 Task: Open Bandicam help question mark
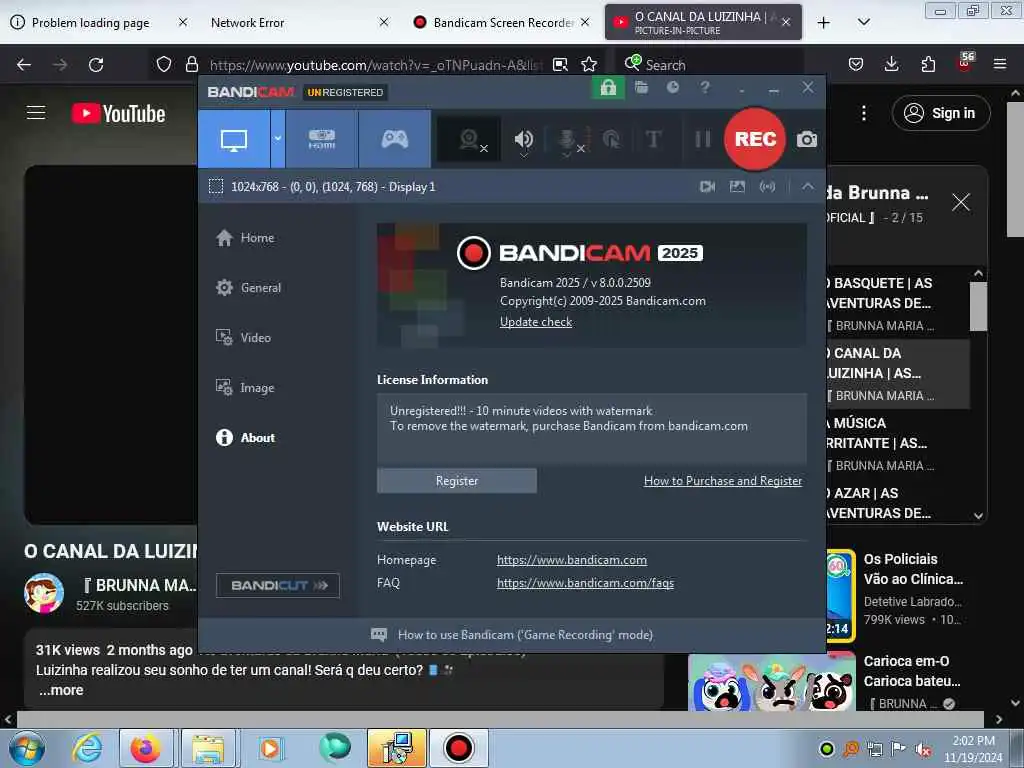705,87
